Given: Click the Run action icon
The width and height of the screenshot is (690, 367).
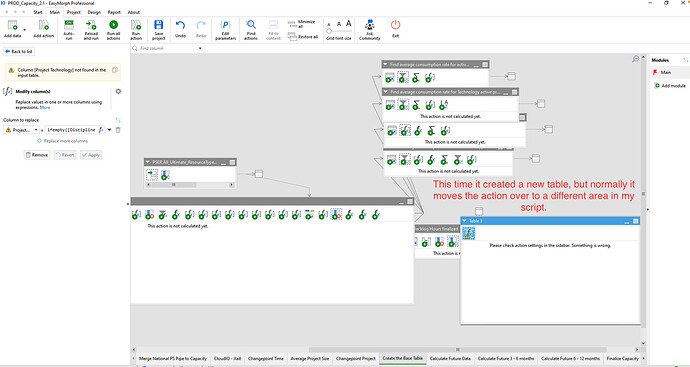Looking at the screenshot, I should [x=136, y=25].
